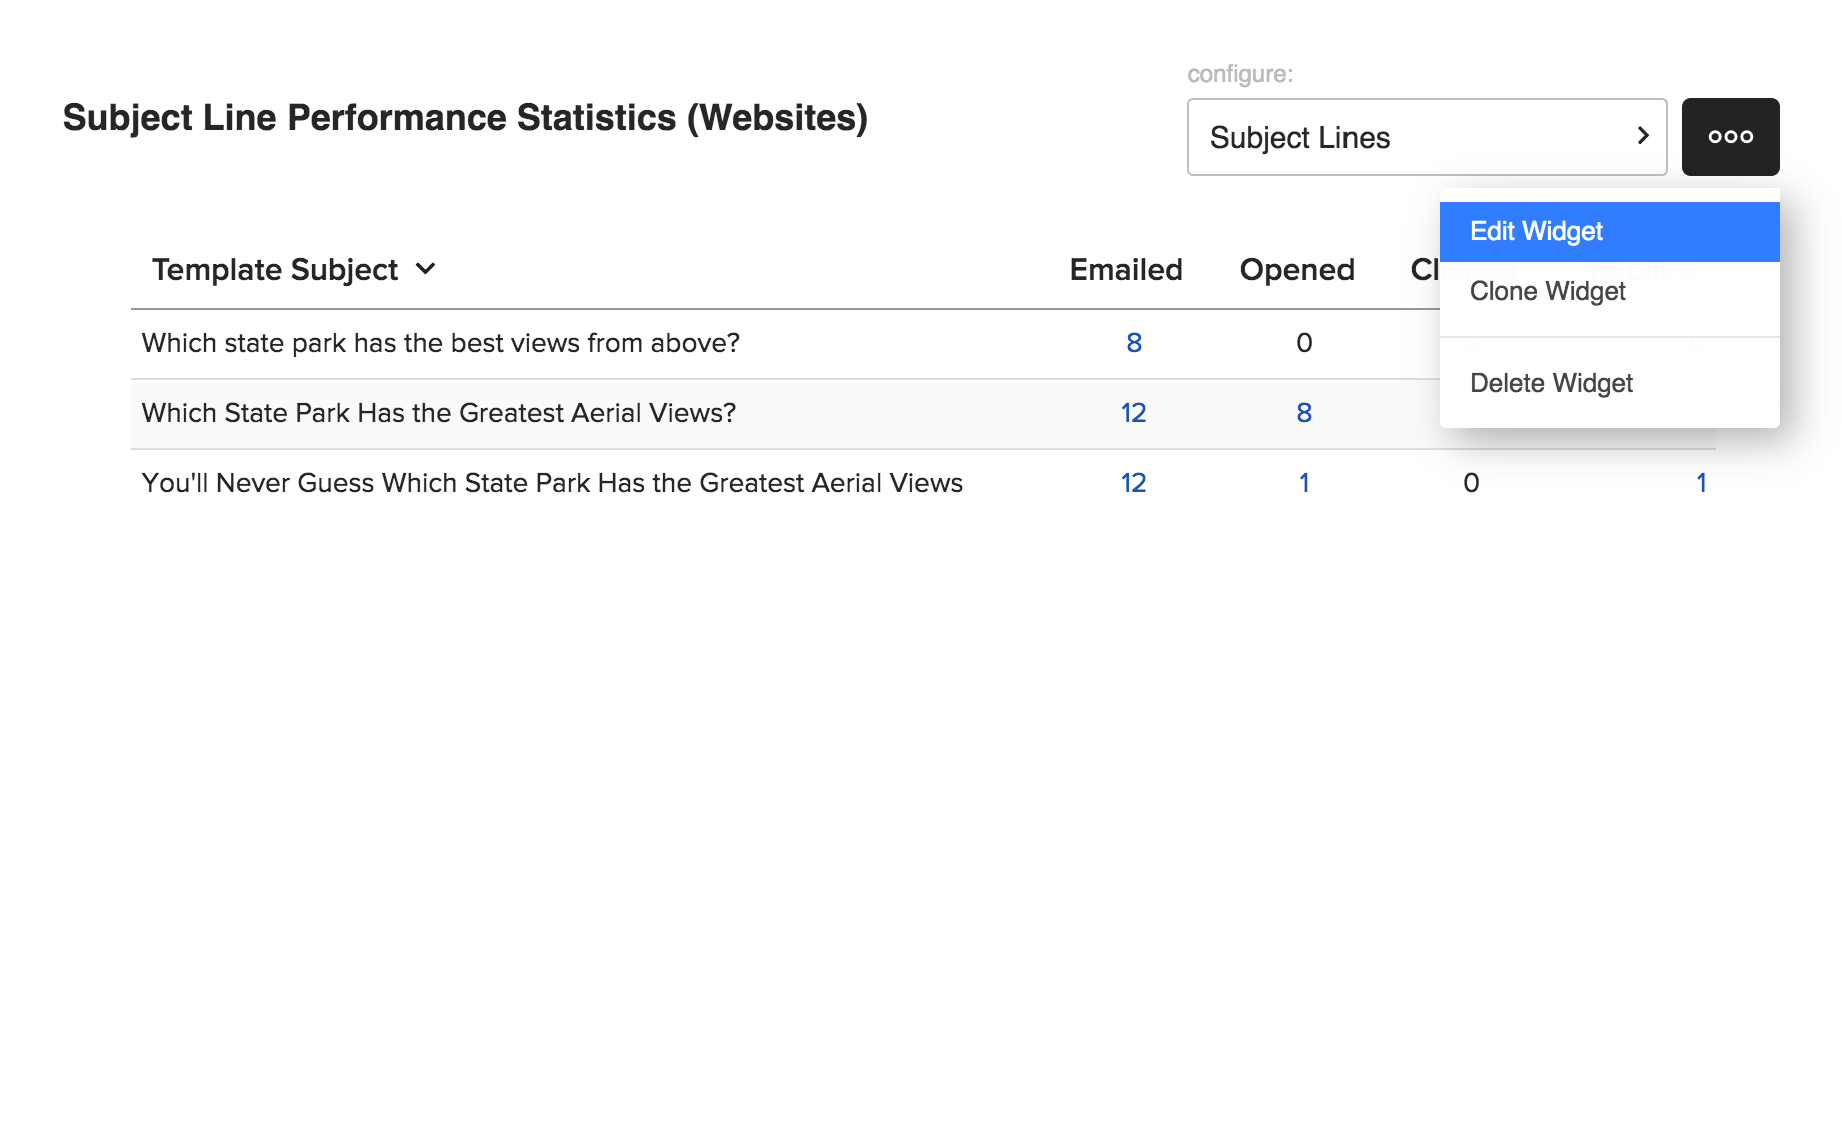The width and height of the screenshot is (1842, 1128).
Task: Sort by the Emailed column header
Action: pos(1125,270)
